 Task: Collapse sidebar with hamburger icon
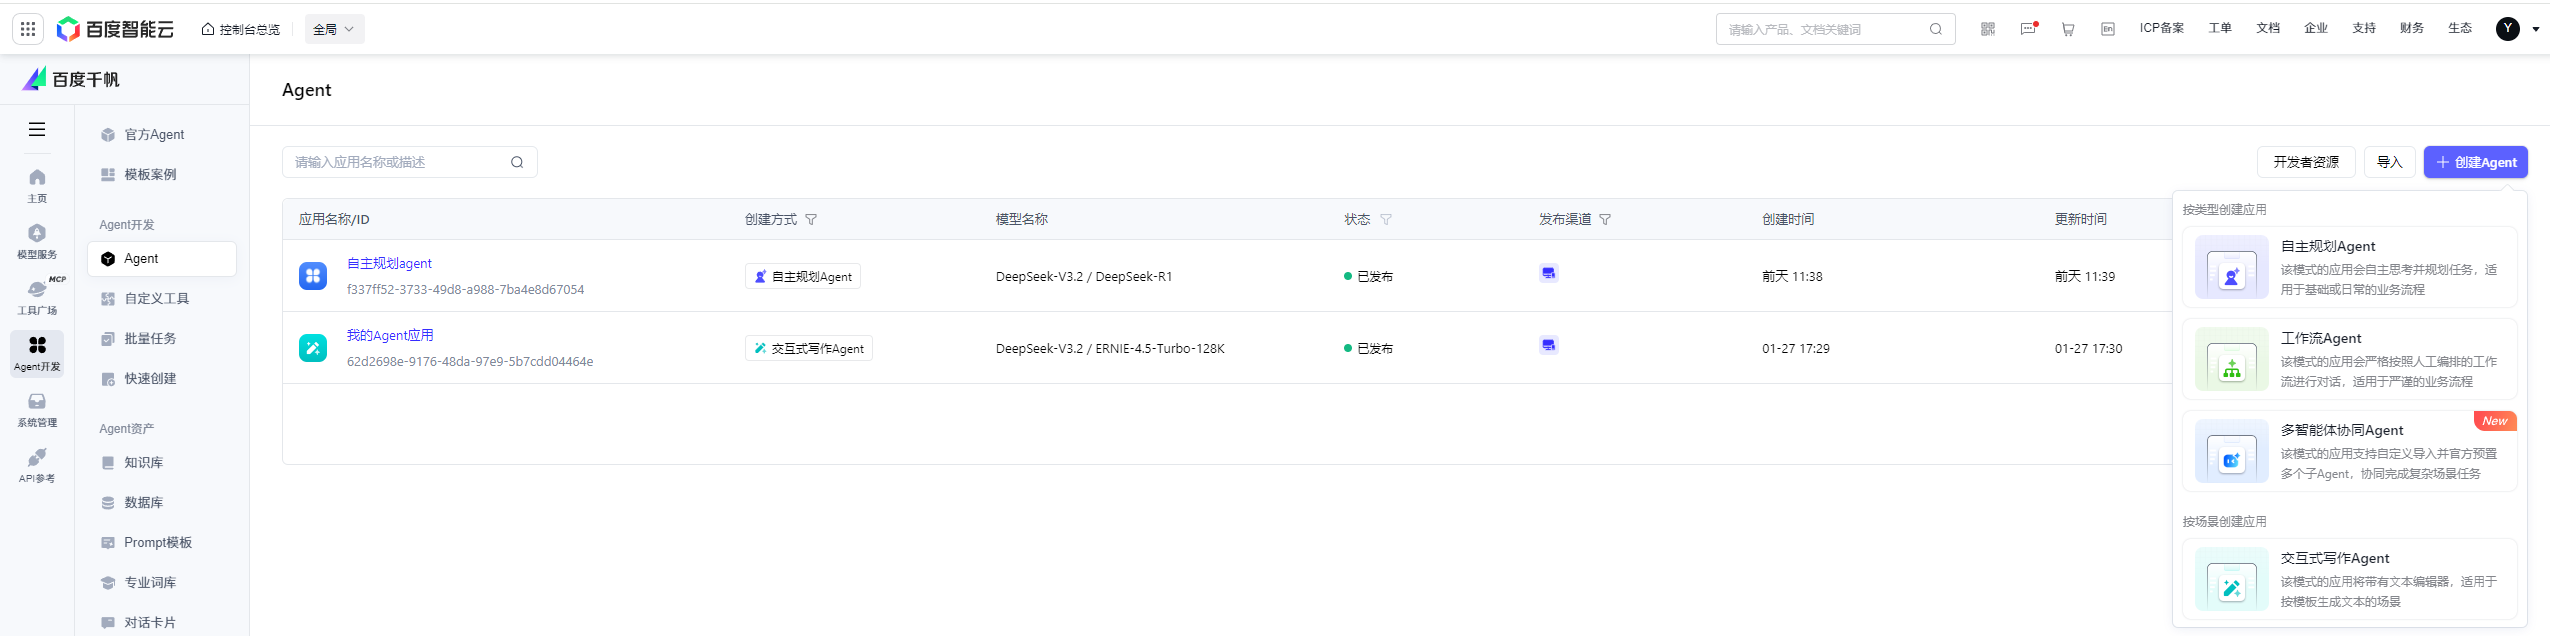(37, 129)
